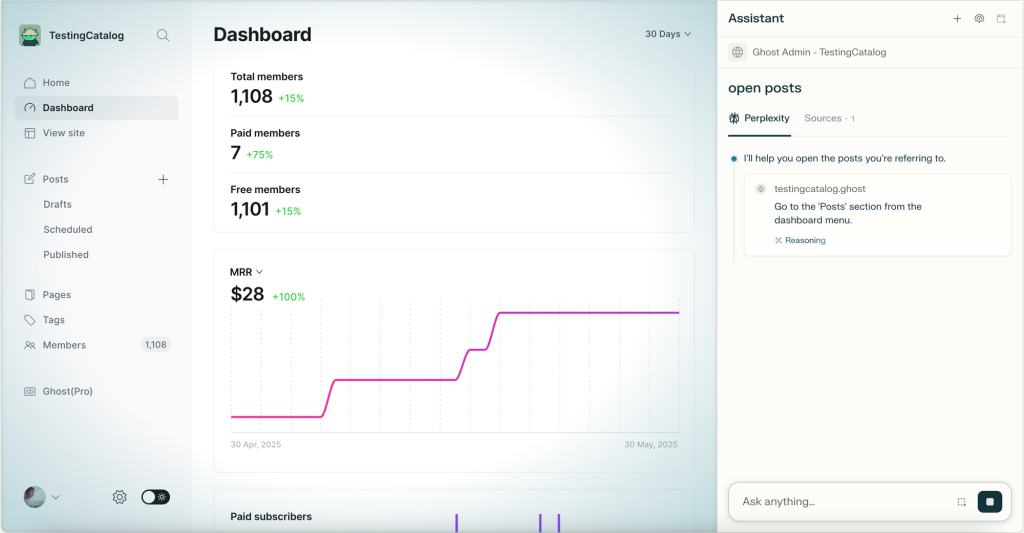This screenshot has height=533, width=1024.
Task: Click the Ghost Admin globe icon
Action: (x=738, y=52)
